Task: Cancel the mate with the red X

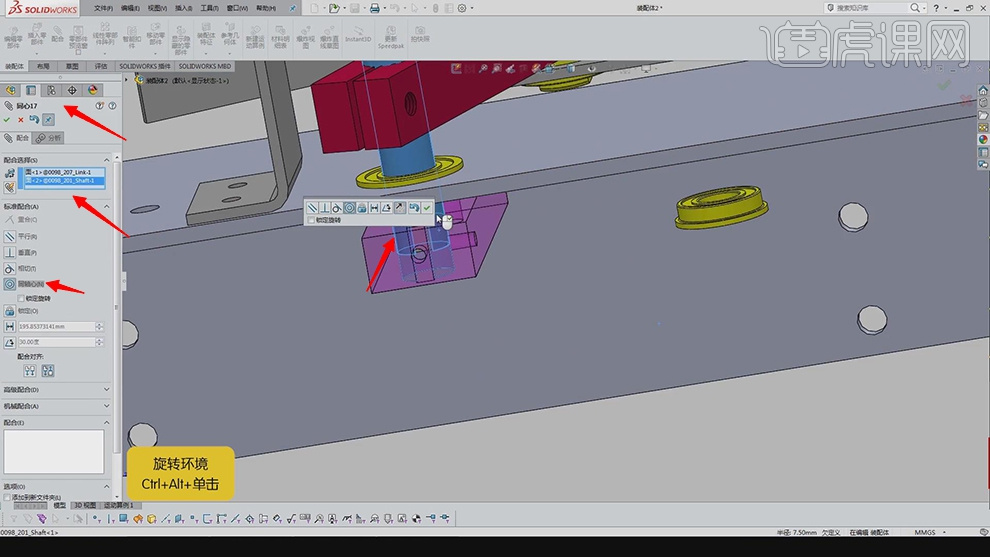Action: [21, 120]
